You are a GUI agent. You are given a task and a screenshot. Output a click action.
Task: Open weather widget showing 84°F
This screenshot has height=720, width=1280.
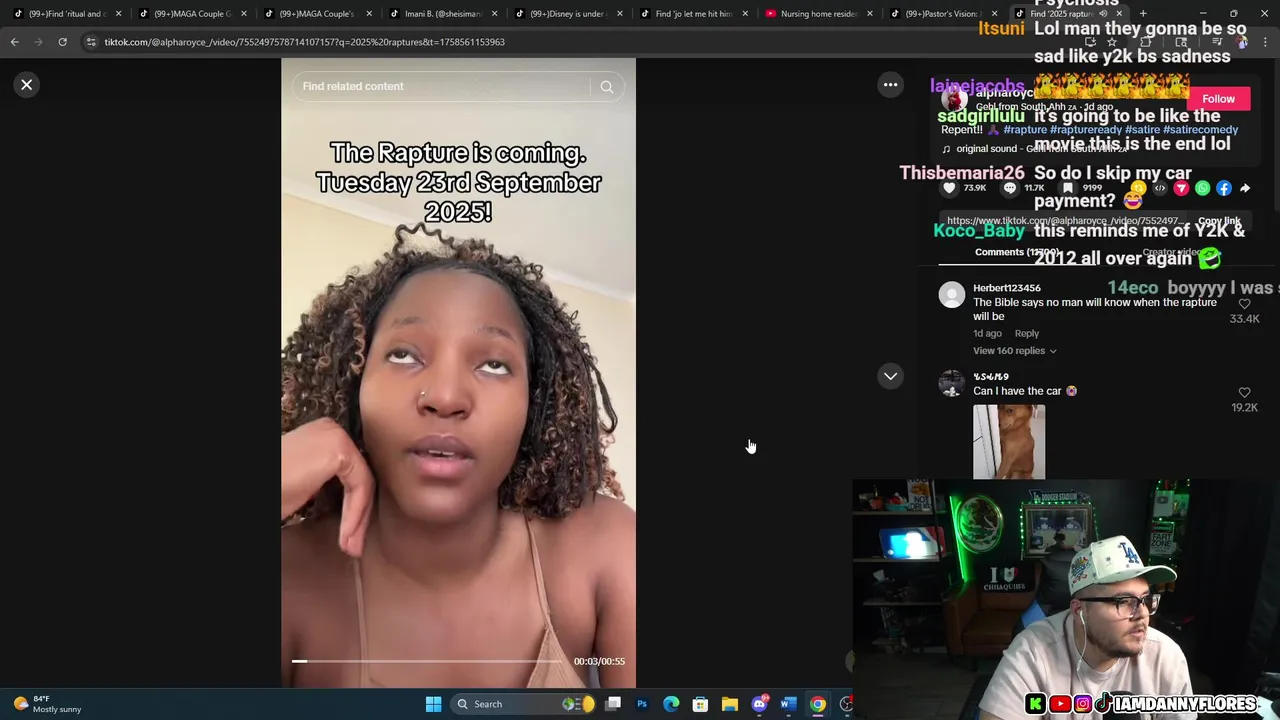coord(47,704)
